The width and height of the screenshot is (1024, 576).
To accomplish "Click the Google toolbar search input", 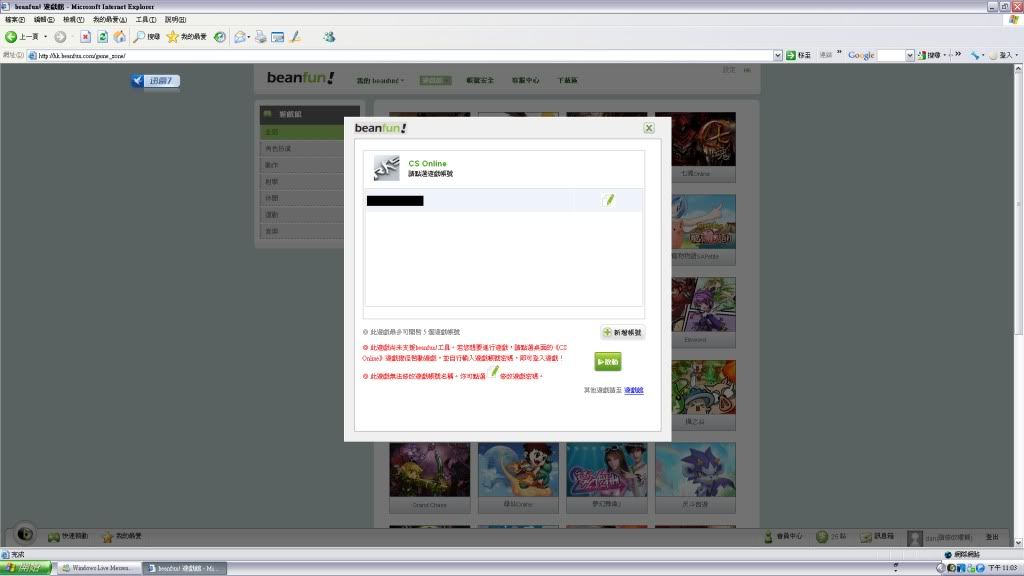I will pyautogui.click(x=891, y=56).
